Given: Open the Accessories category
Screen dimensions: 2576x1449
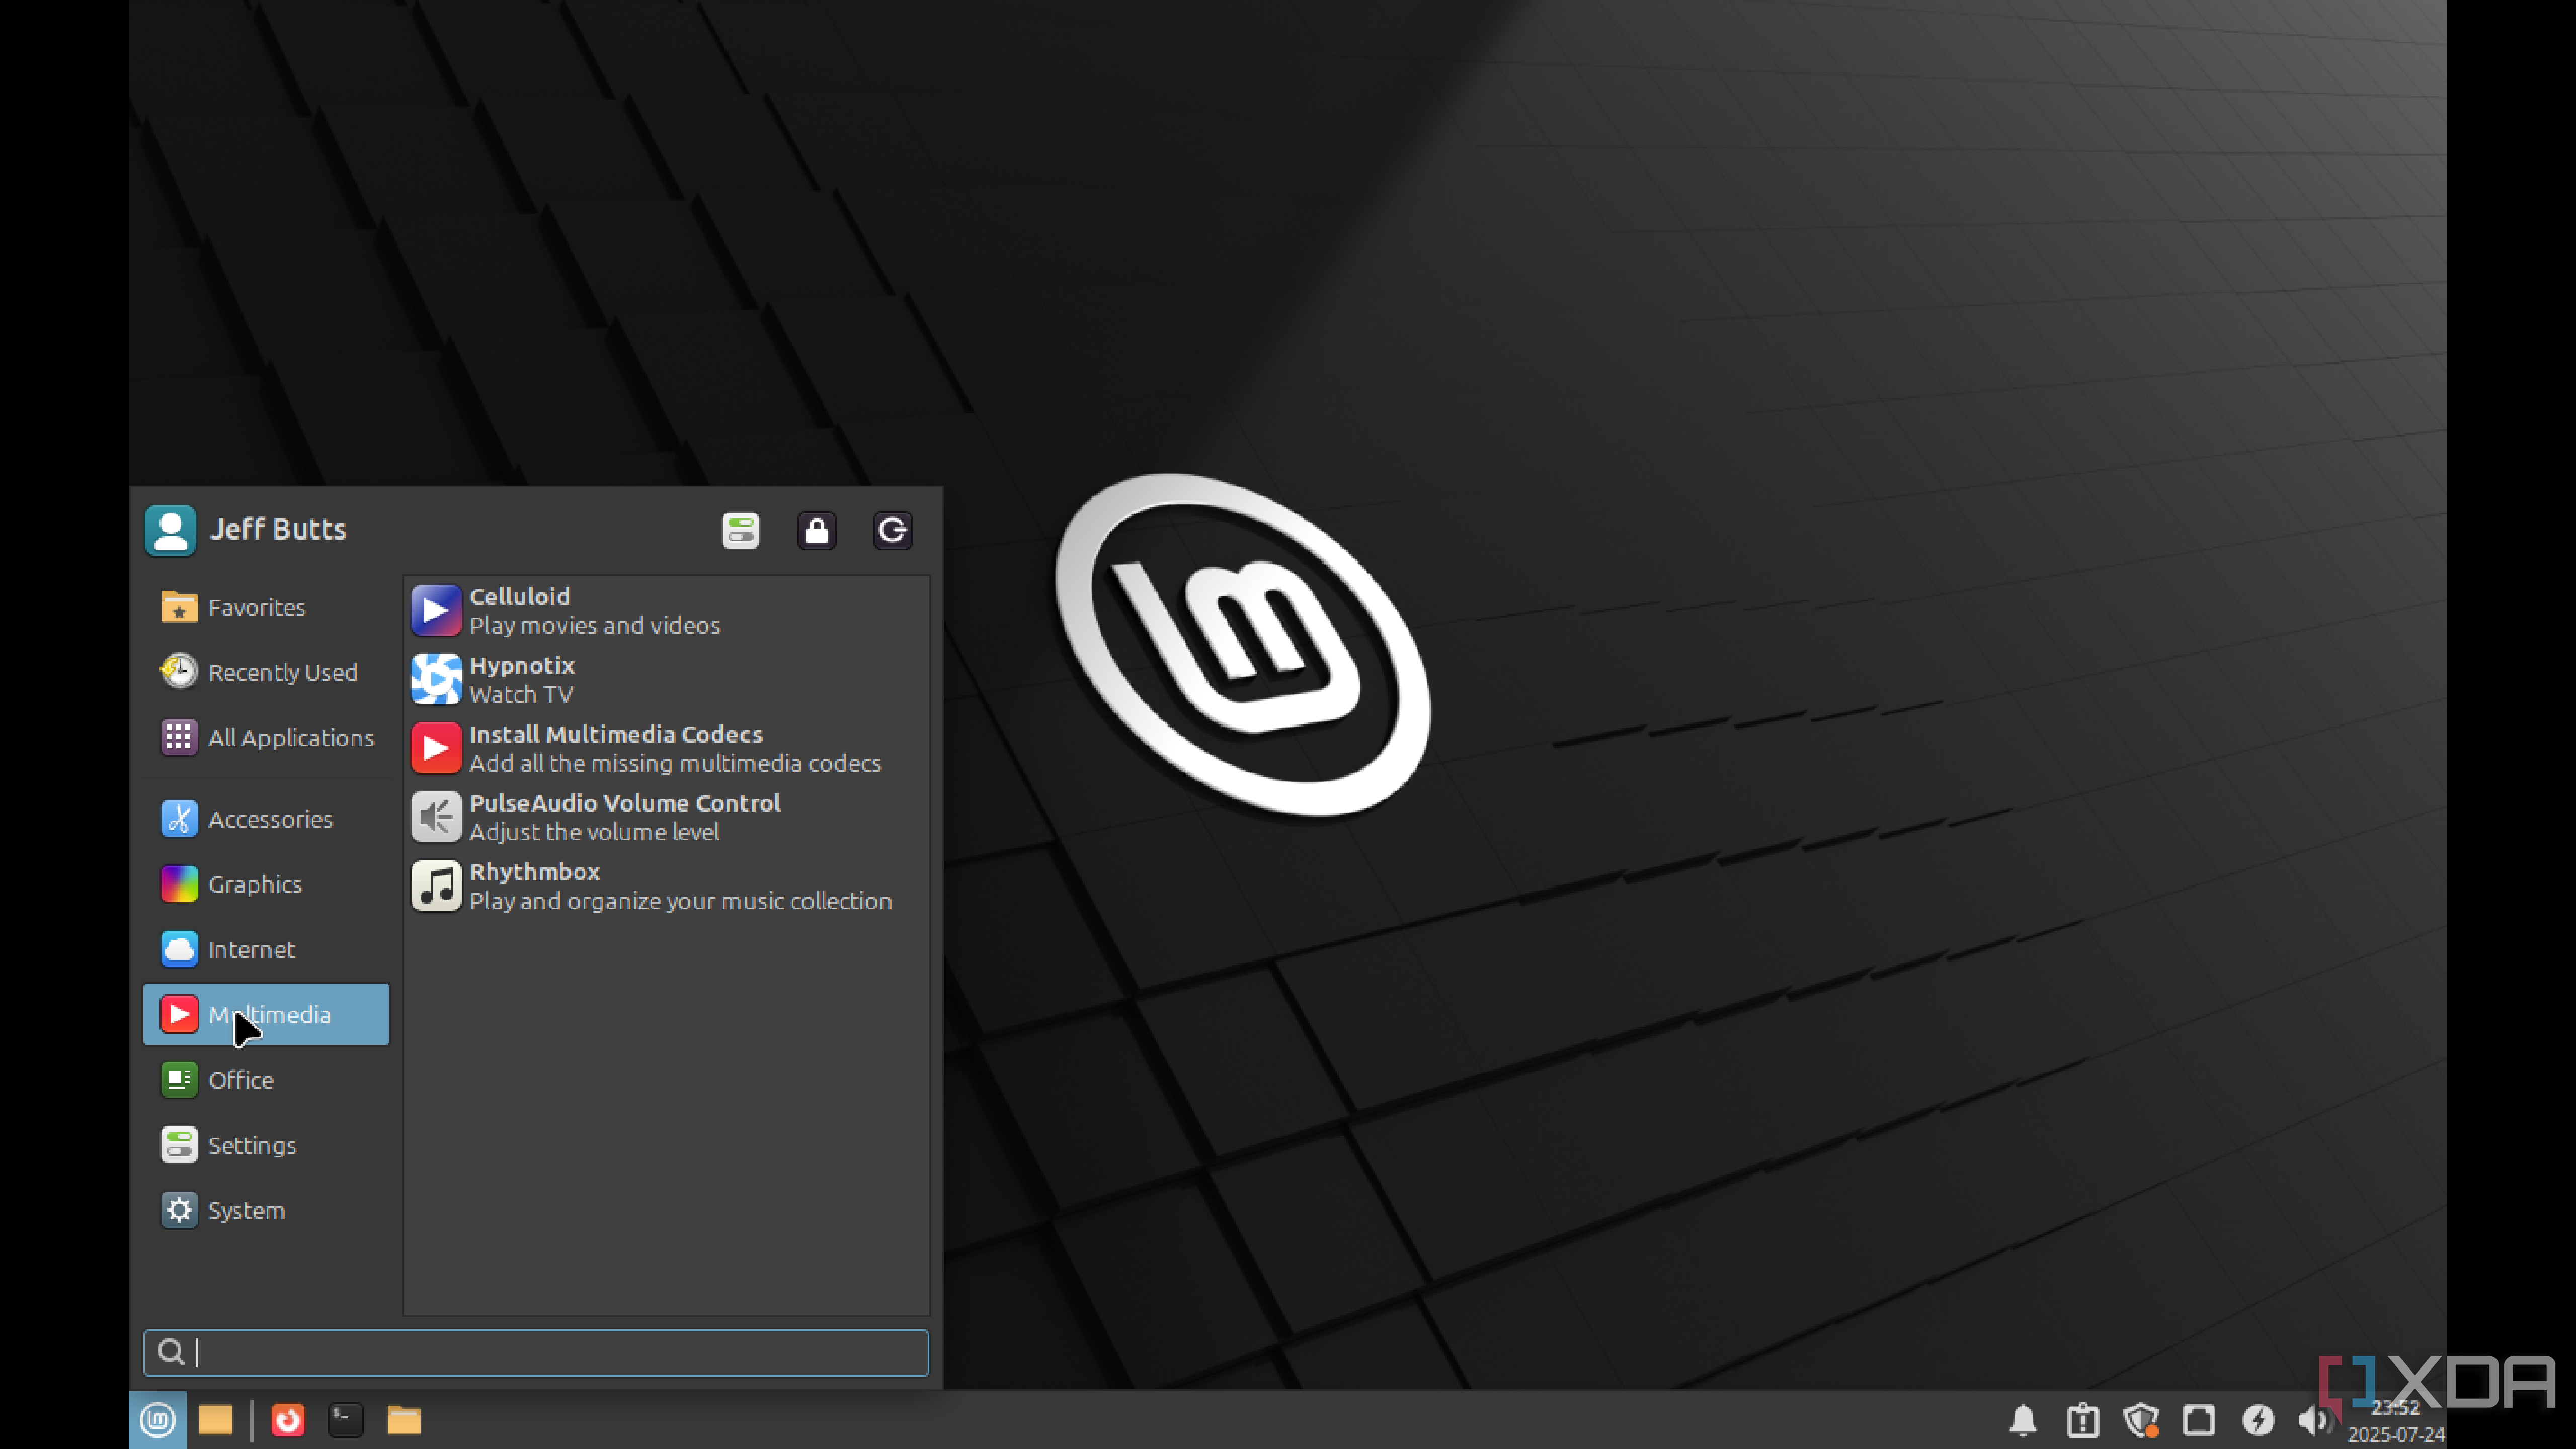Looking at the screenshot, I should 269,819.
